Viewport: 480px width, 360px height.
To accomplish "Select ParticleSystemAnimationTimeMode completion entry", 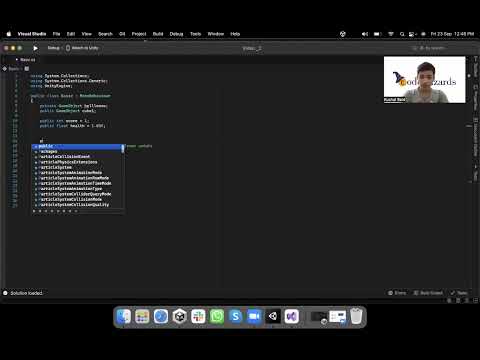I will (78, 183).
